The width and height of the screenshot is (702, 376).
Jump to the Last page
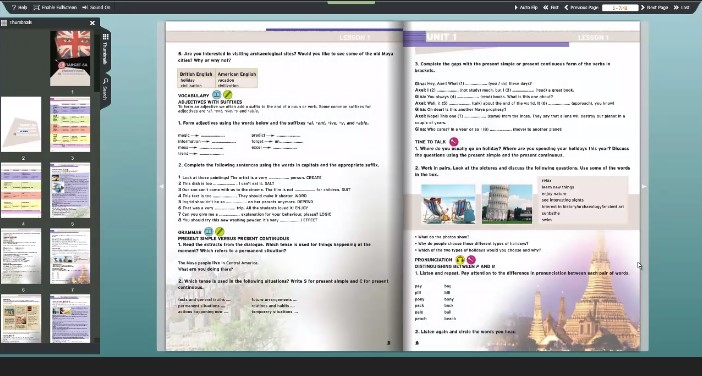click(681, 8)
